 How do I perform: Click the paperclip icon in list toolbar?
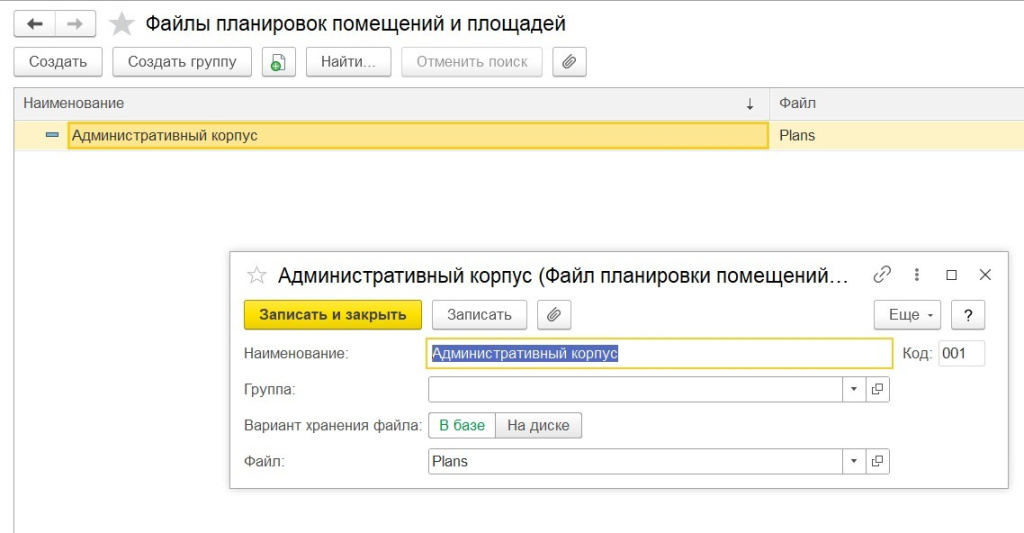[x=569, y=62]
